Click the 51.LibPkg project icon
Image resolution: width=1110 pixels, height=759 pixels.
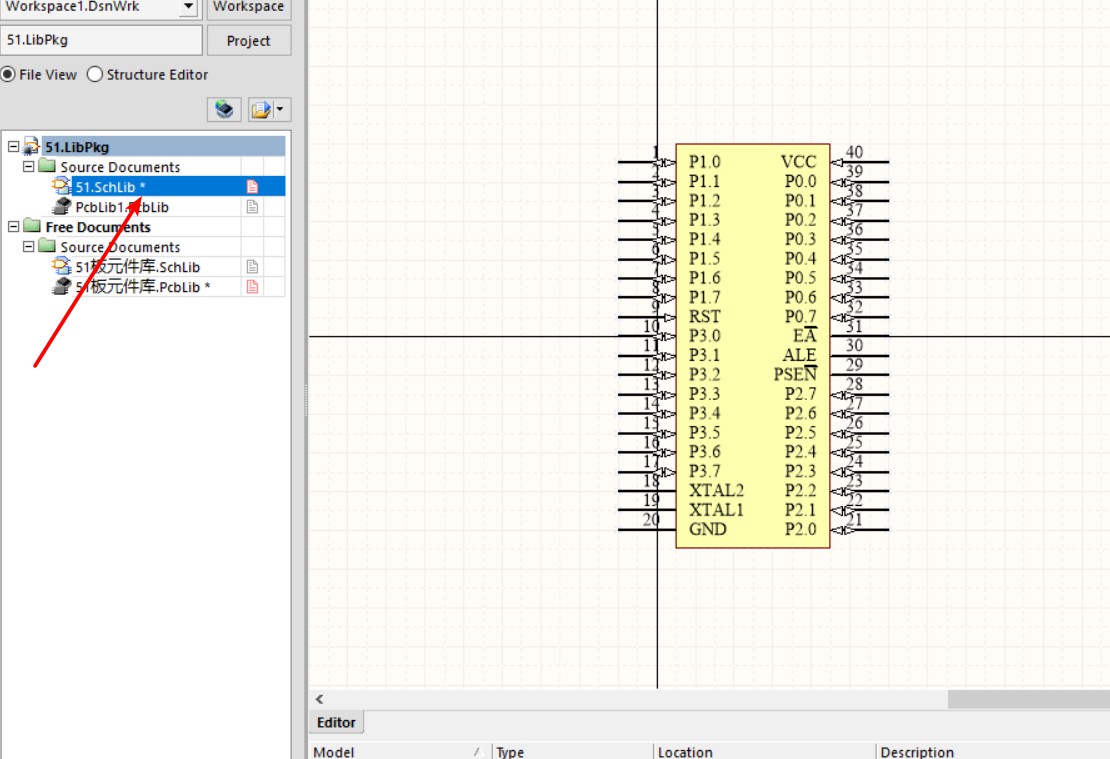(32, 147)
